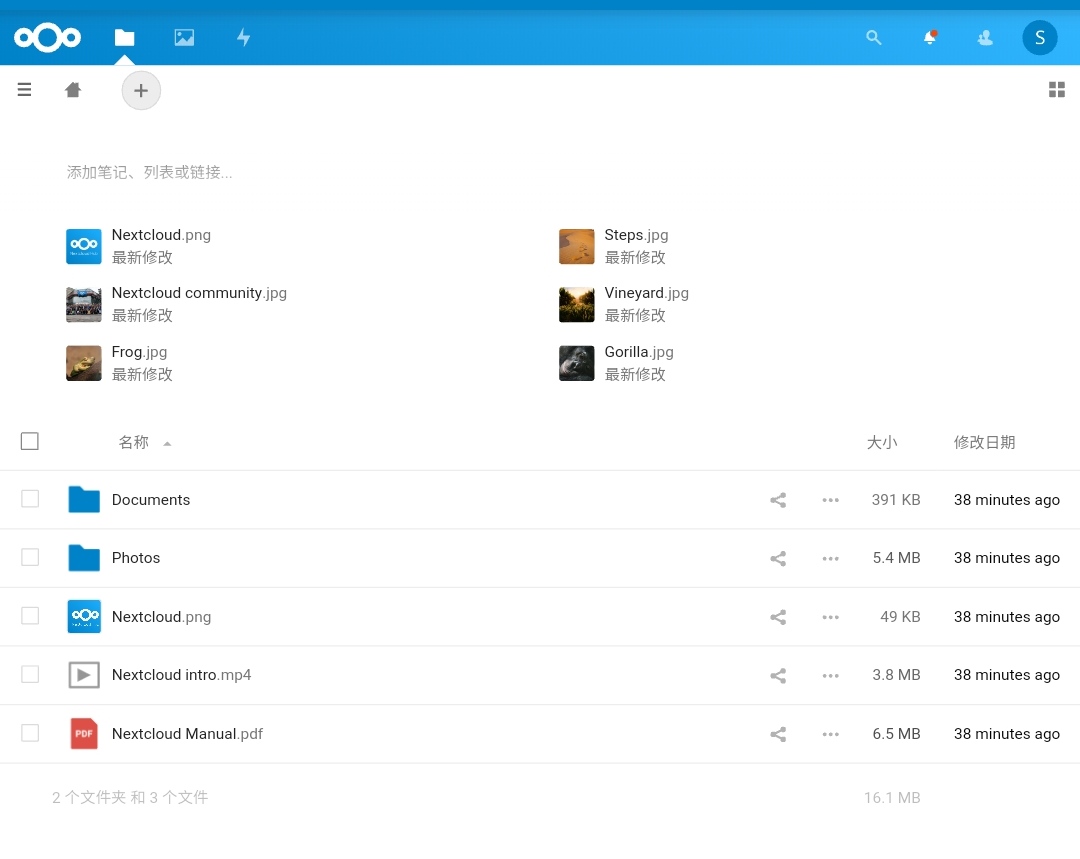Check the Documents folder checkbox

(x=30, y=499)
